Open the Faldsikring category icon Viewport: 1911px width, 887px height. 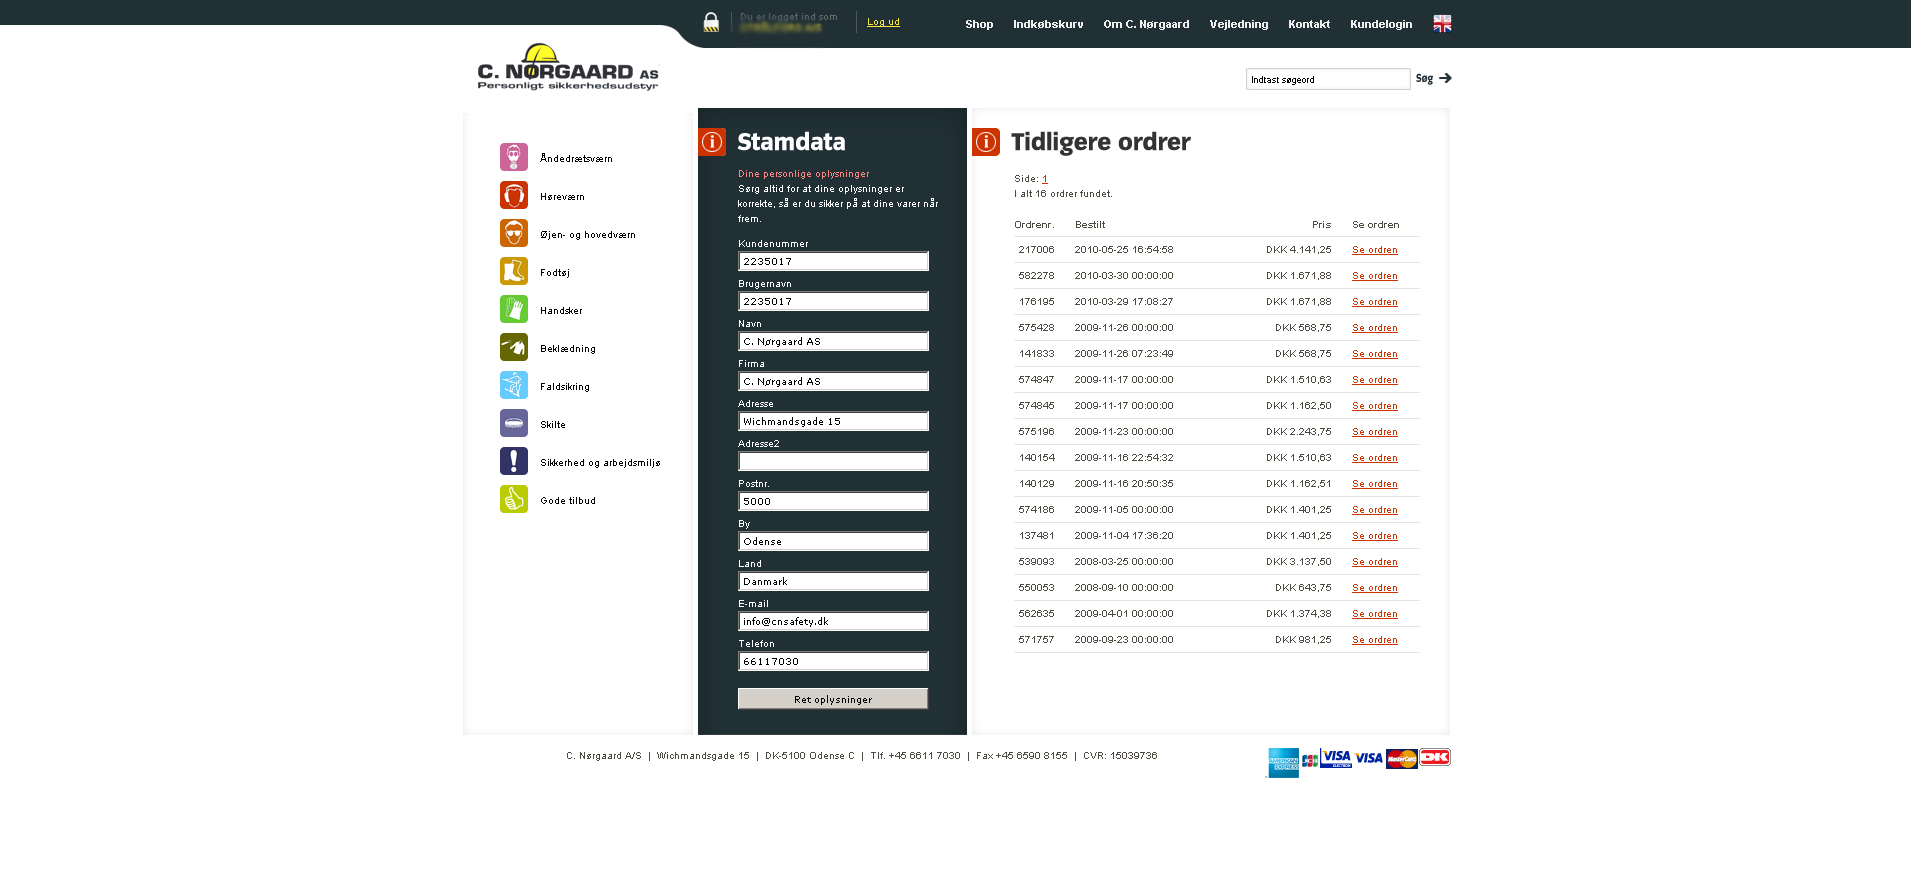pyautogui.click(x=513, y=385)
